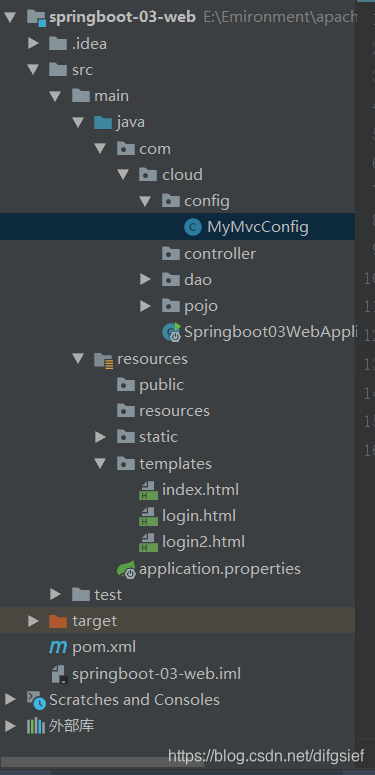Select login.html file name
This screenshot has height=775, width=375.
click(x=199, y=516)
